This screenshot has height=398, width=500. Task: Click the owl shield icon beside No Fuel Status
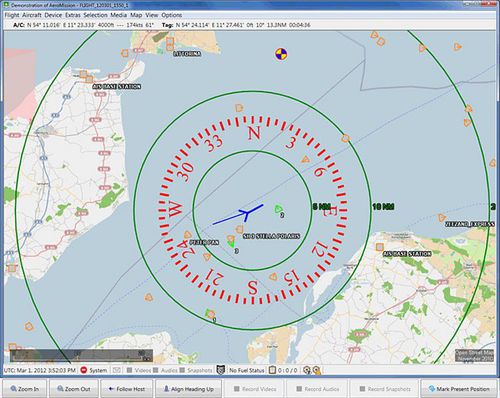click(220, 370)
